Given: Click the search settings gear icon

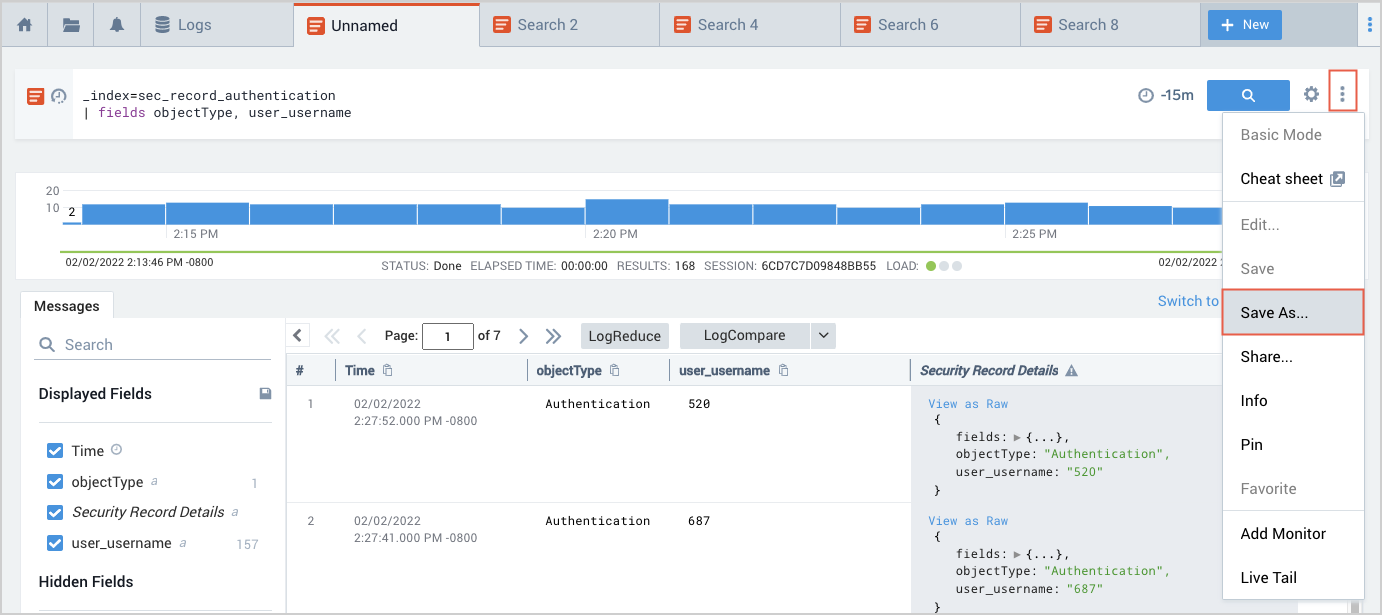Looking at the screenshot, I should [1311, 95].
